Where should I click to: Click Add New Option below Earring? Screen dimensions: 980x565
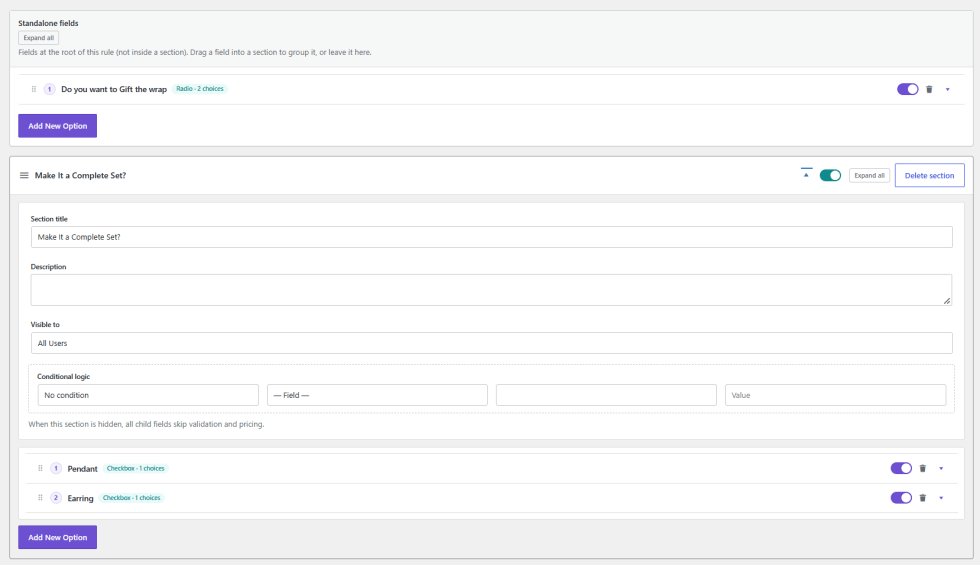point(58,538)
